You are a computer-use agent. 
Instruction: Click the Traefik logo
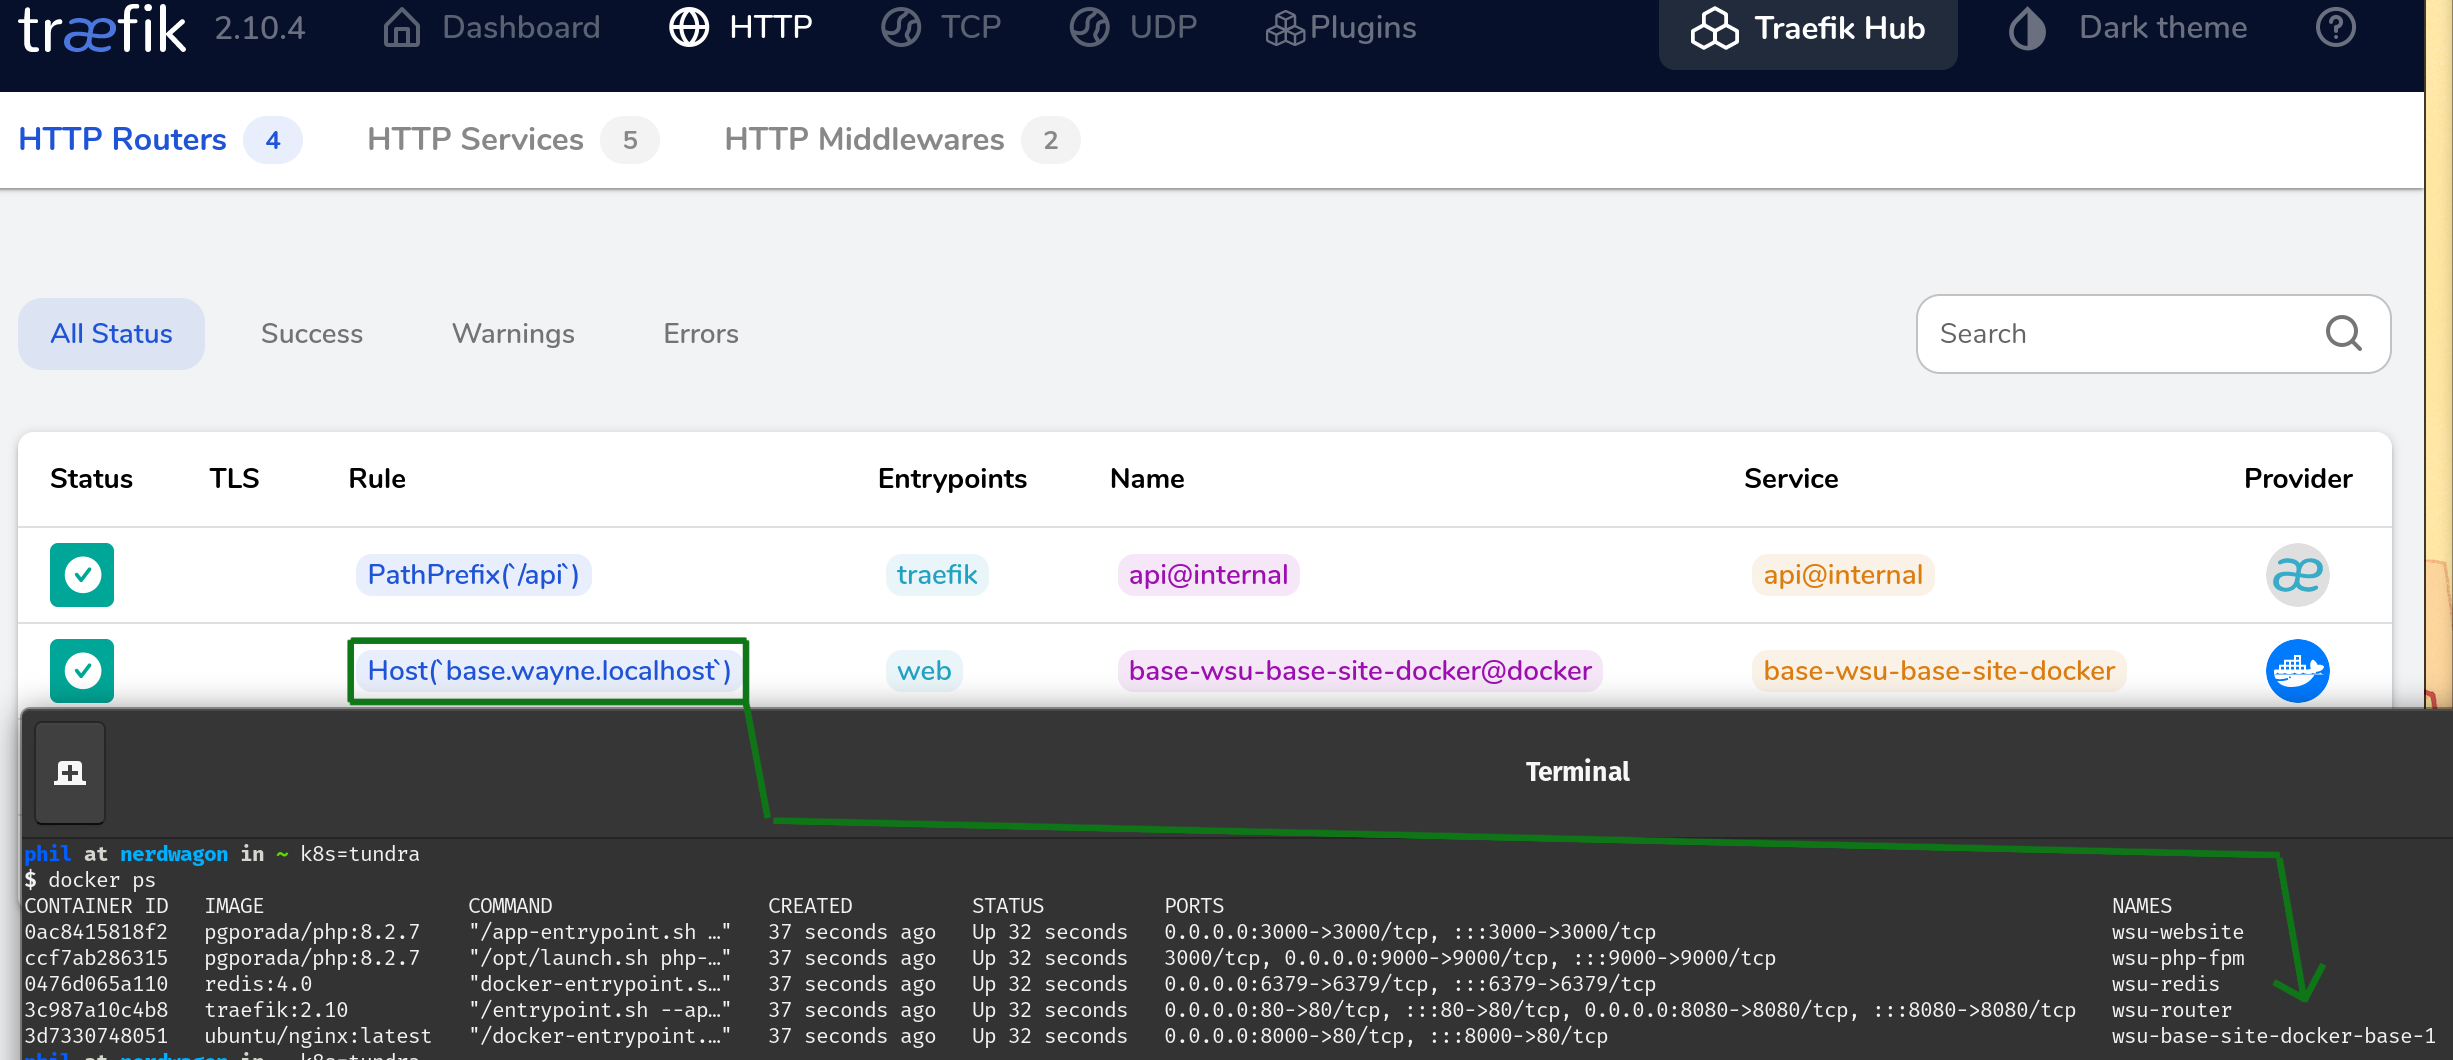pyautogui.click(x=103, y=28)
